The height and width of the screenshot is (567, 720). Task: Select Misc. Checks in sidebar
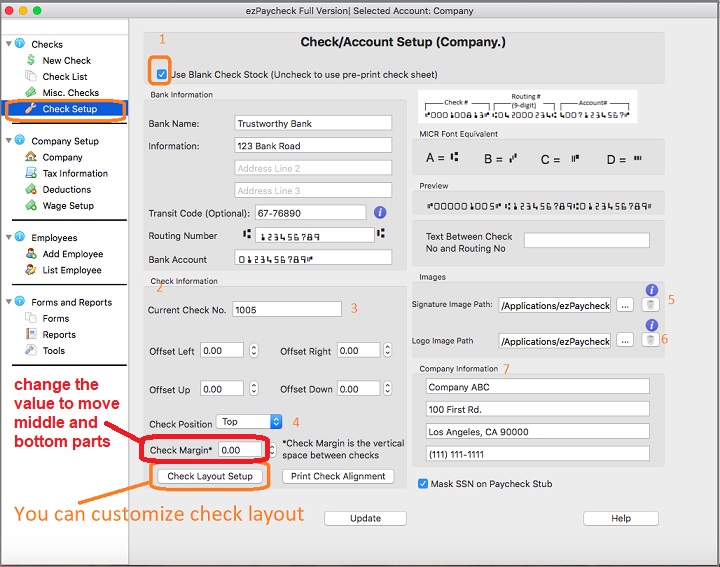pos(71,92)
